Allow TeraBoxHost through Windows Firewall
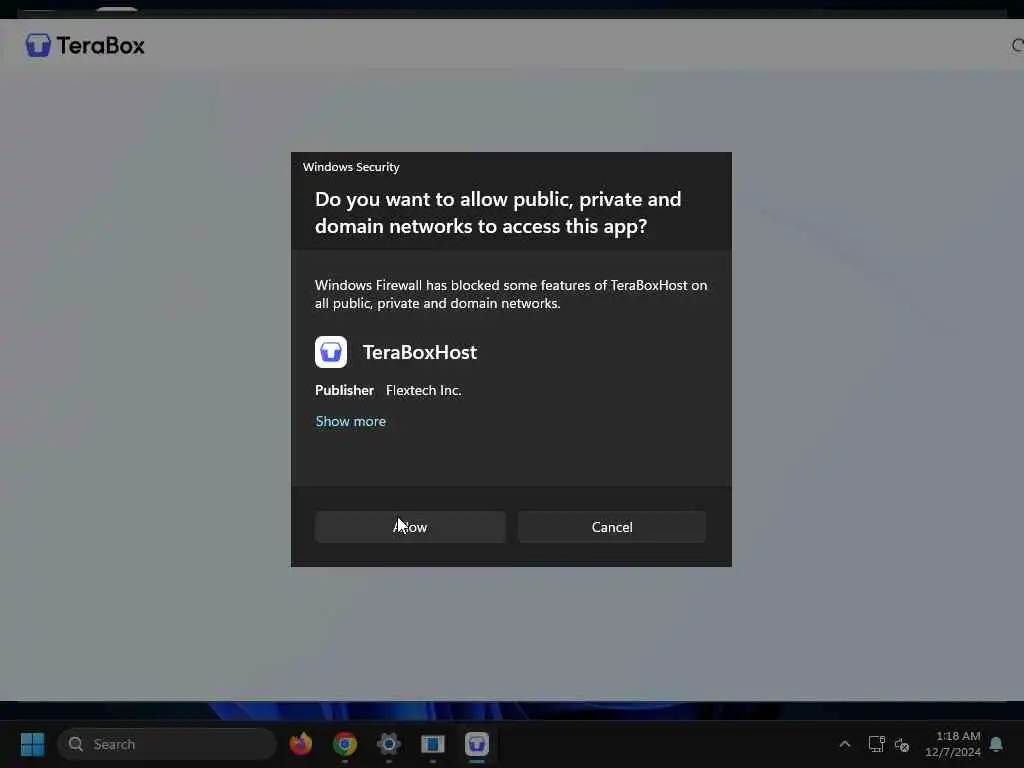The width and height of the screenshot is (1024, 768). 410,527
